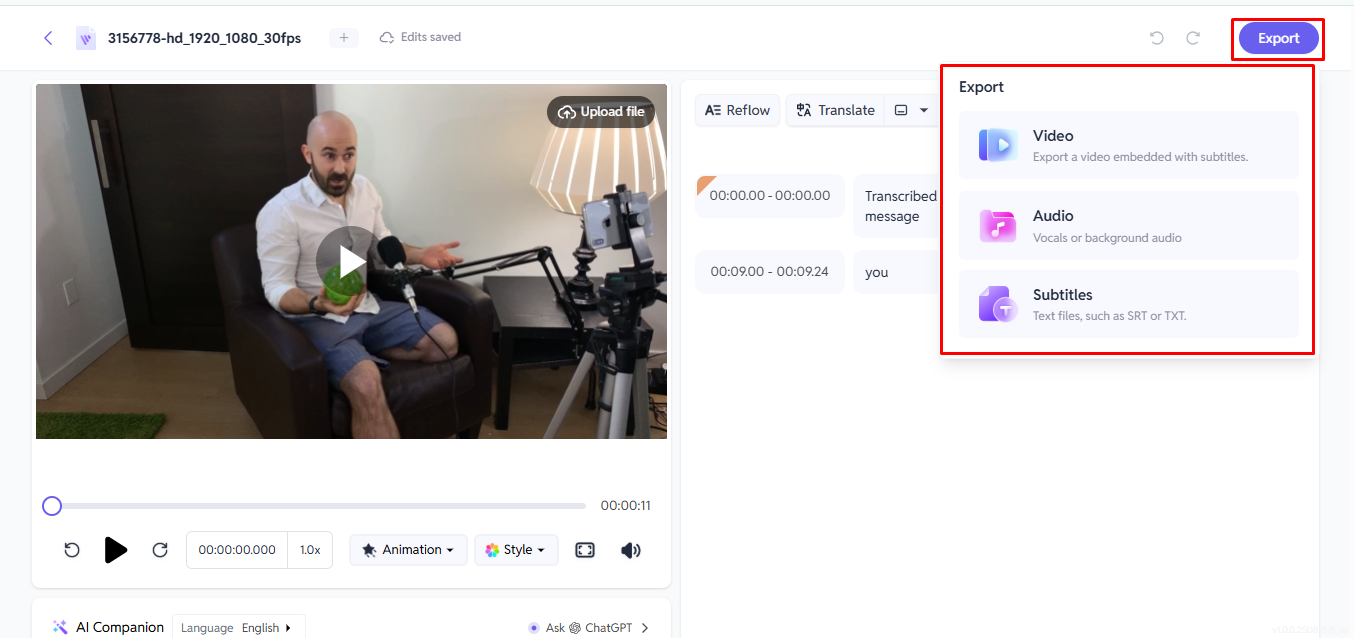Choose Audio export option

[1128, 225]
